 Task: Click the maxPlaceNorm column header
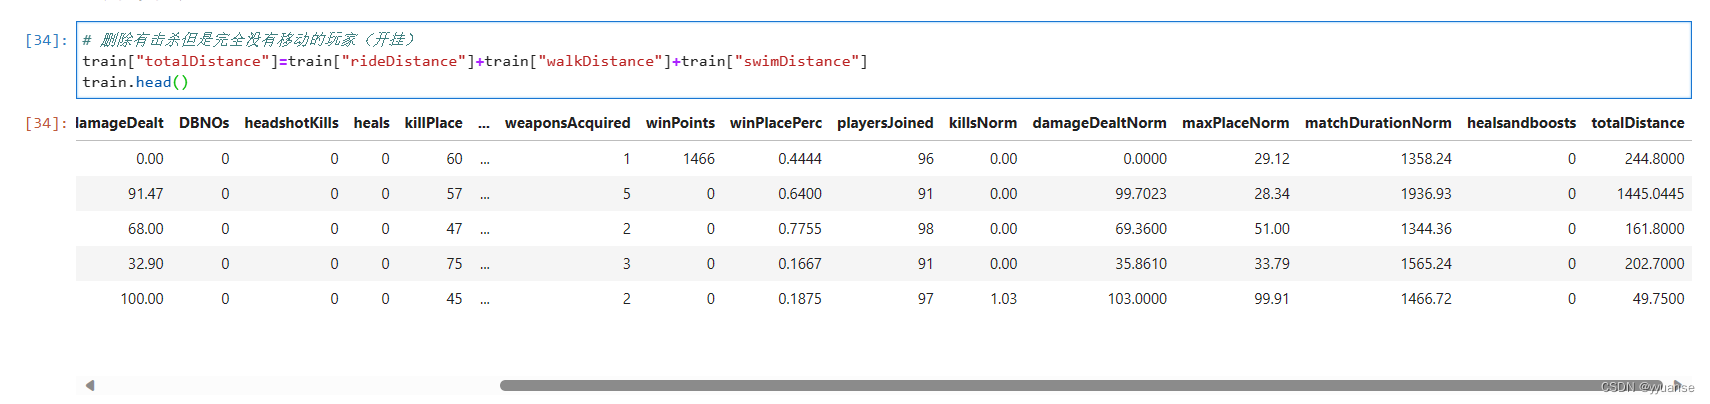click(1236, 123)
